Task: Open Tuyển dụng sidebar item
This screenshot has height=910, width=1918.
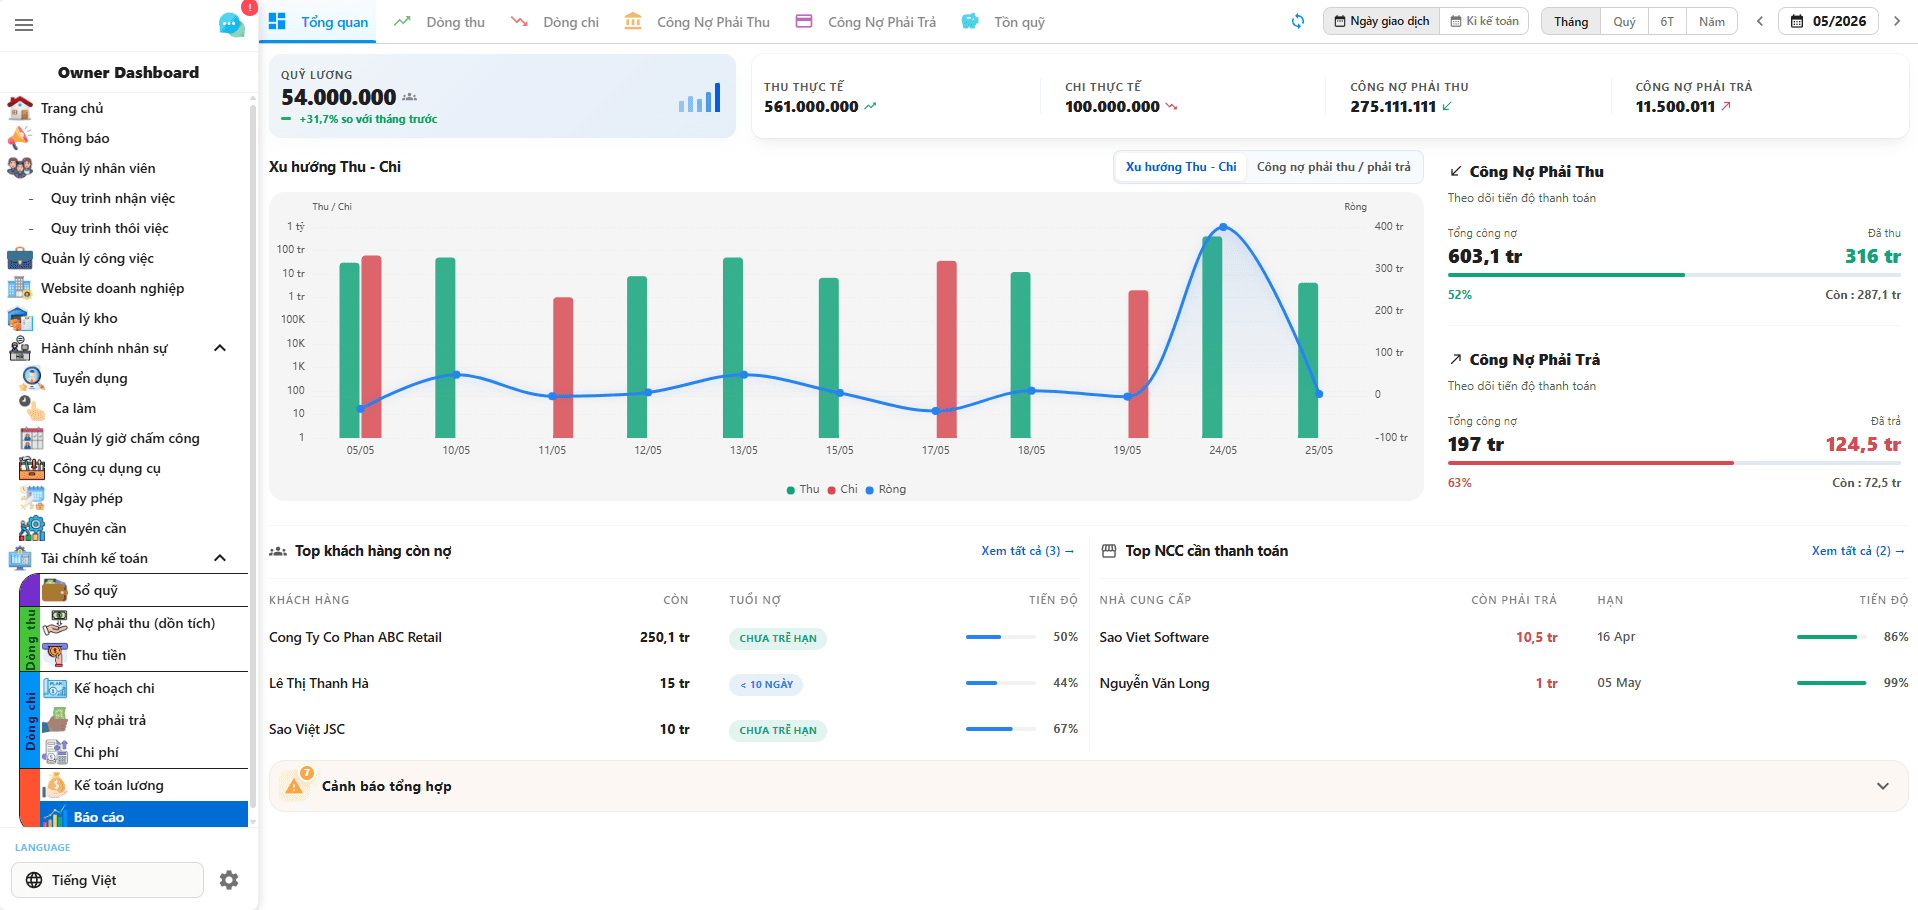Action: [x=90, y=378]
